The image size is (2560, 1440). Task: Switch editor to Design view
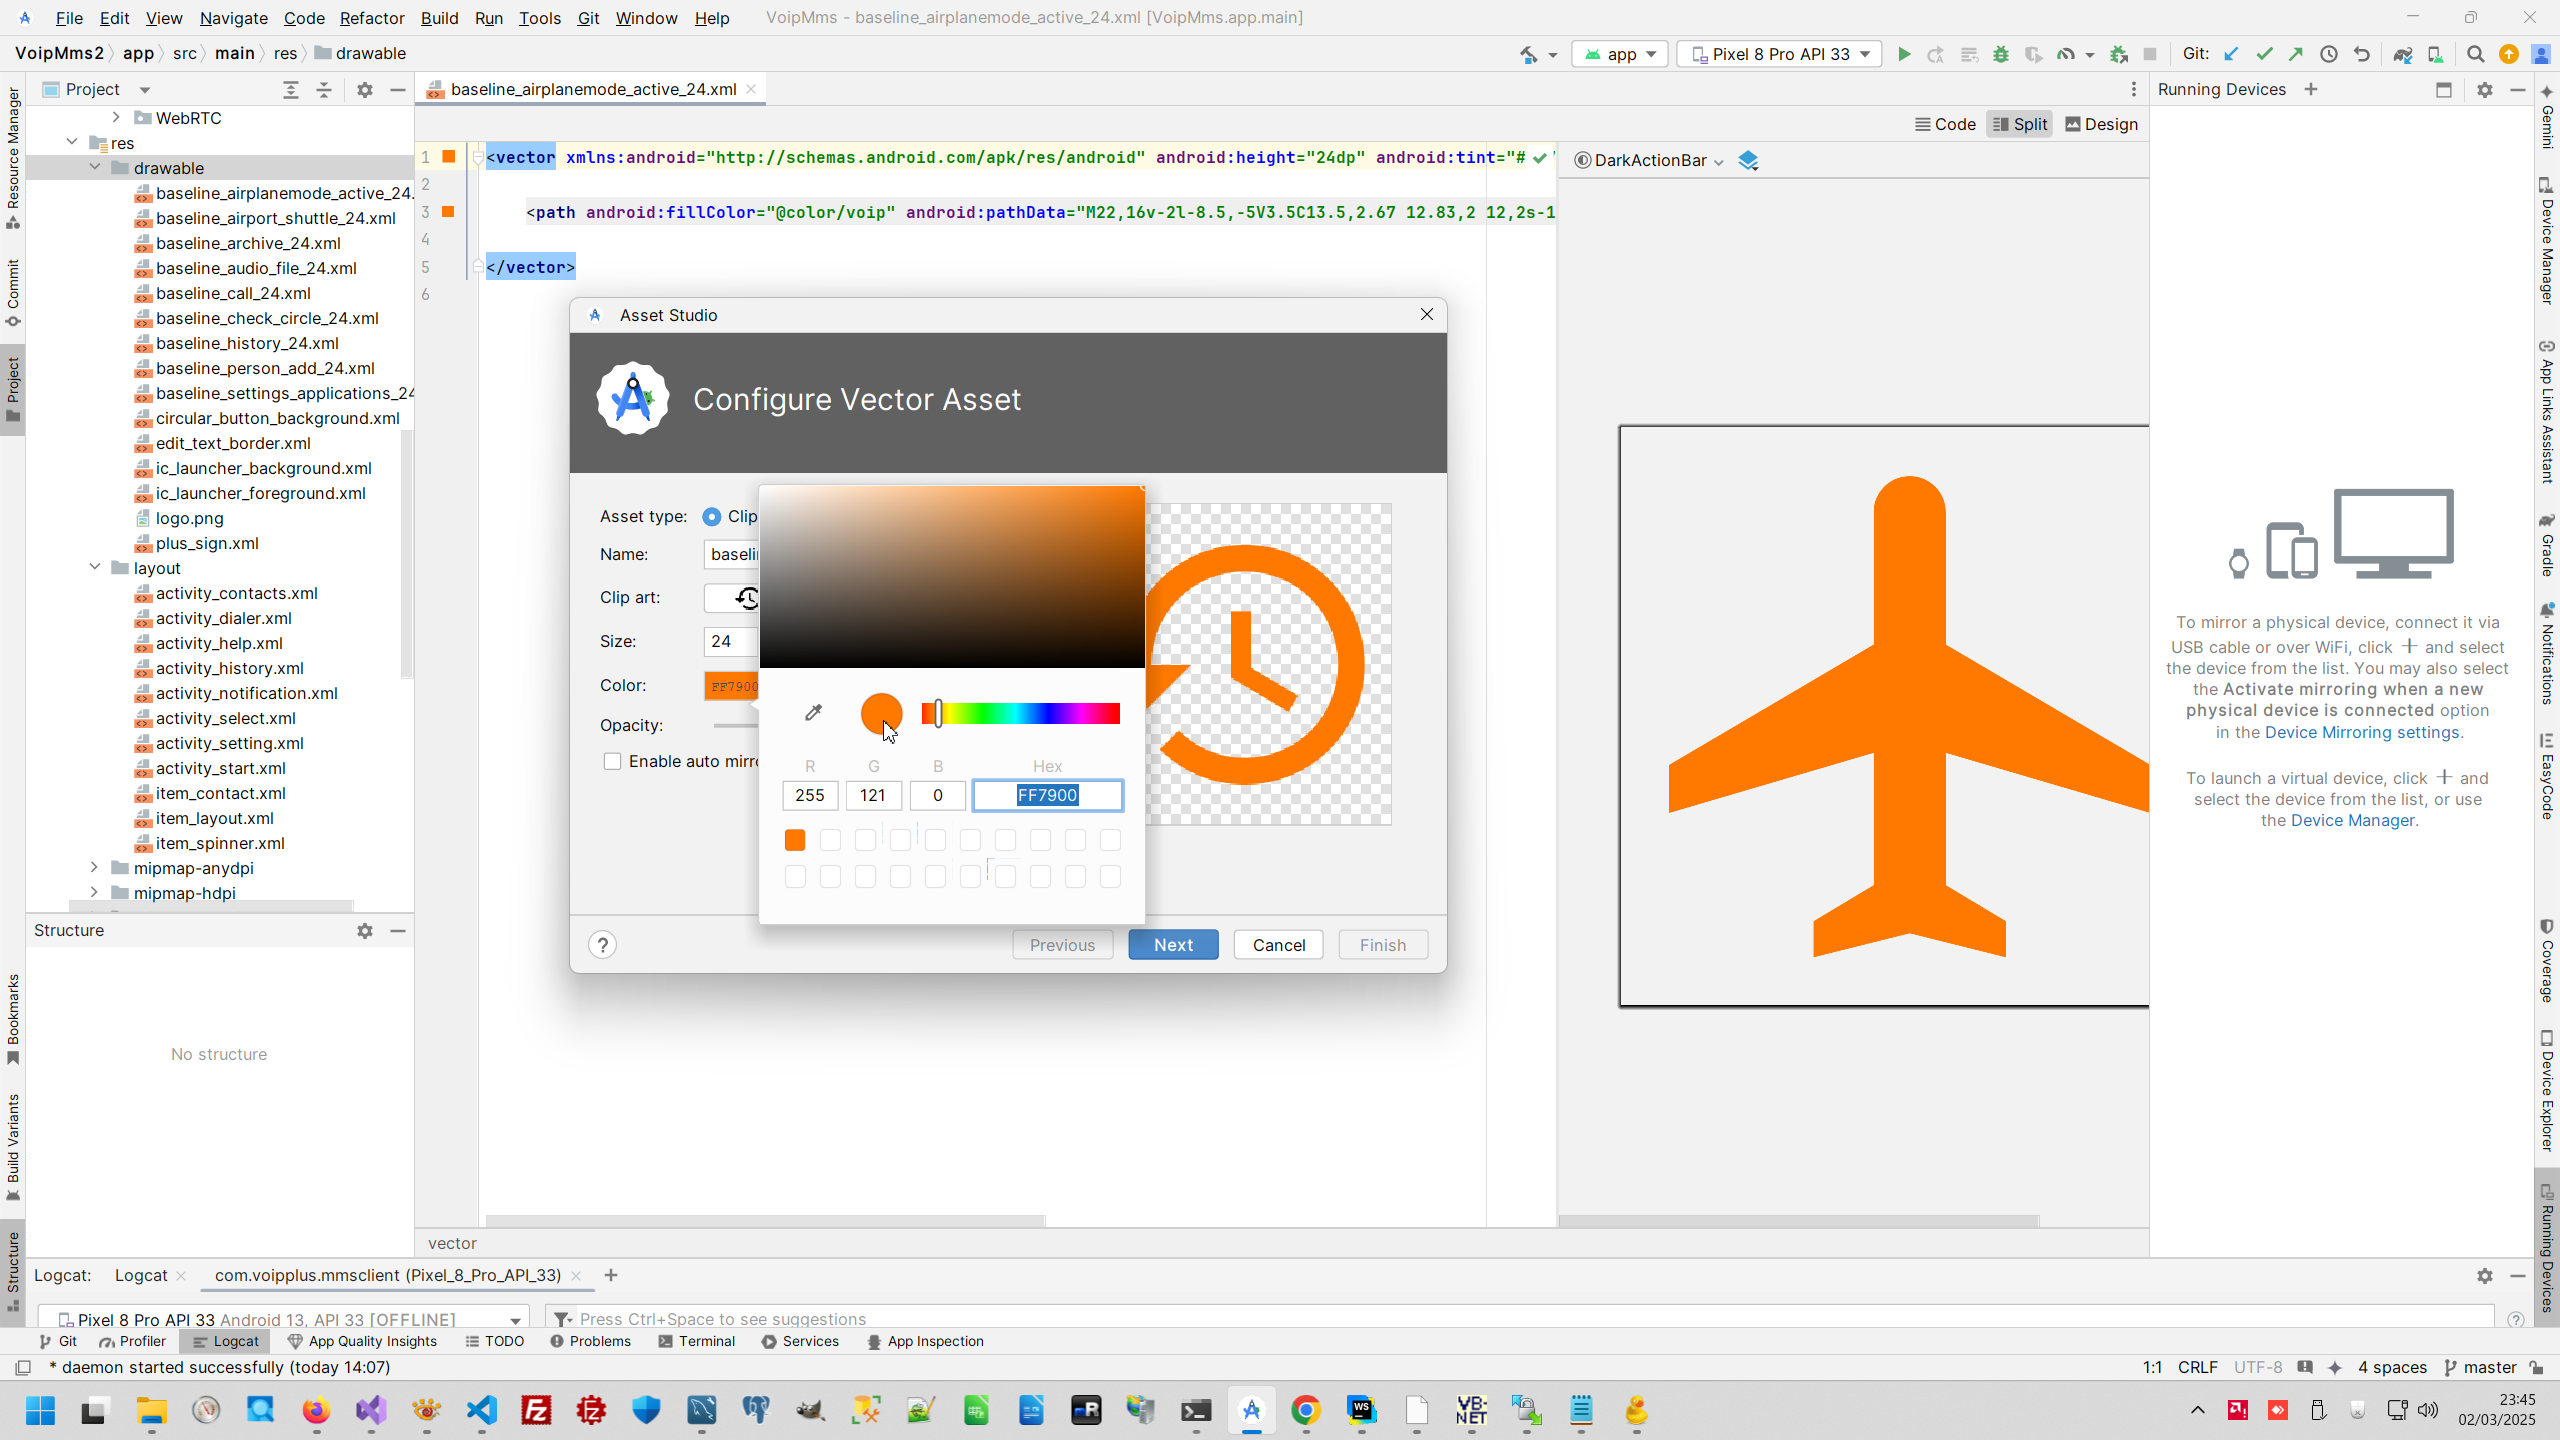(2101, 124)
